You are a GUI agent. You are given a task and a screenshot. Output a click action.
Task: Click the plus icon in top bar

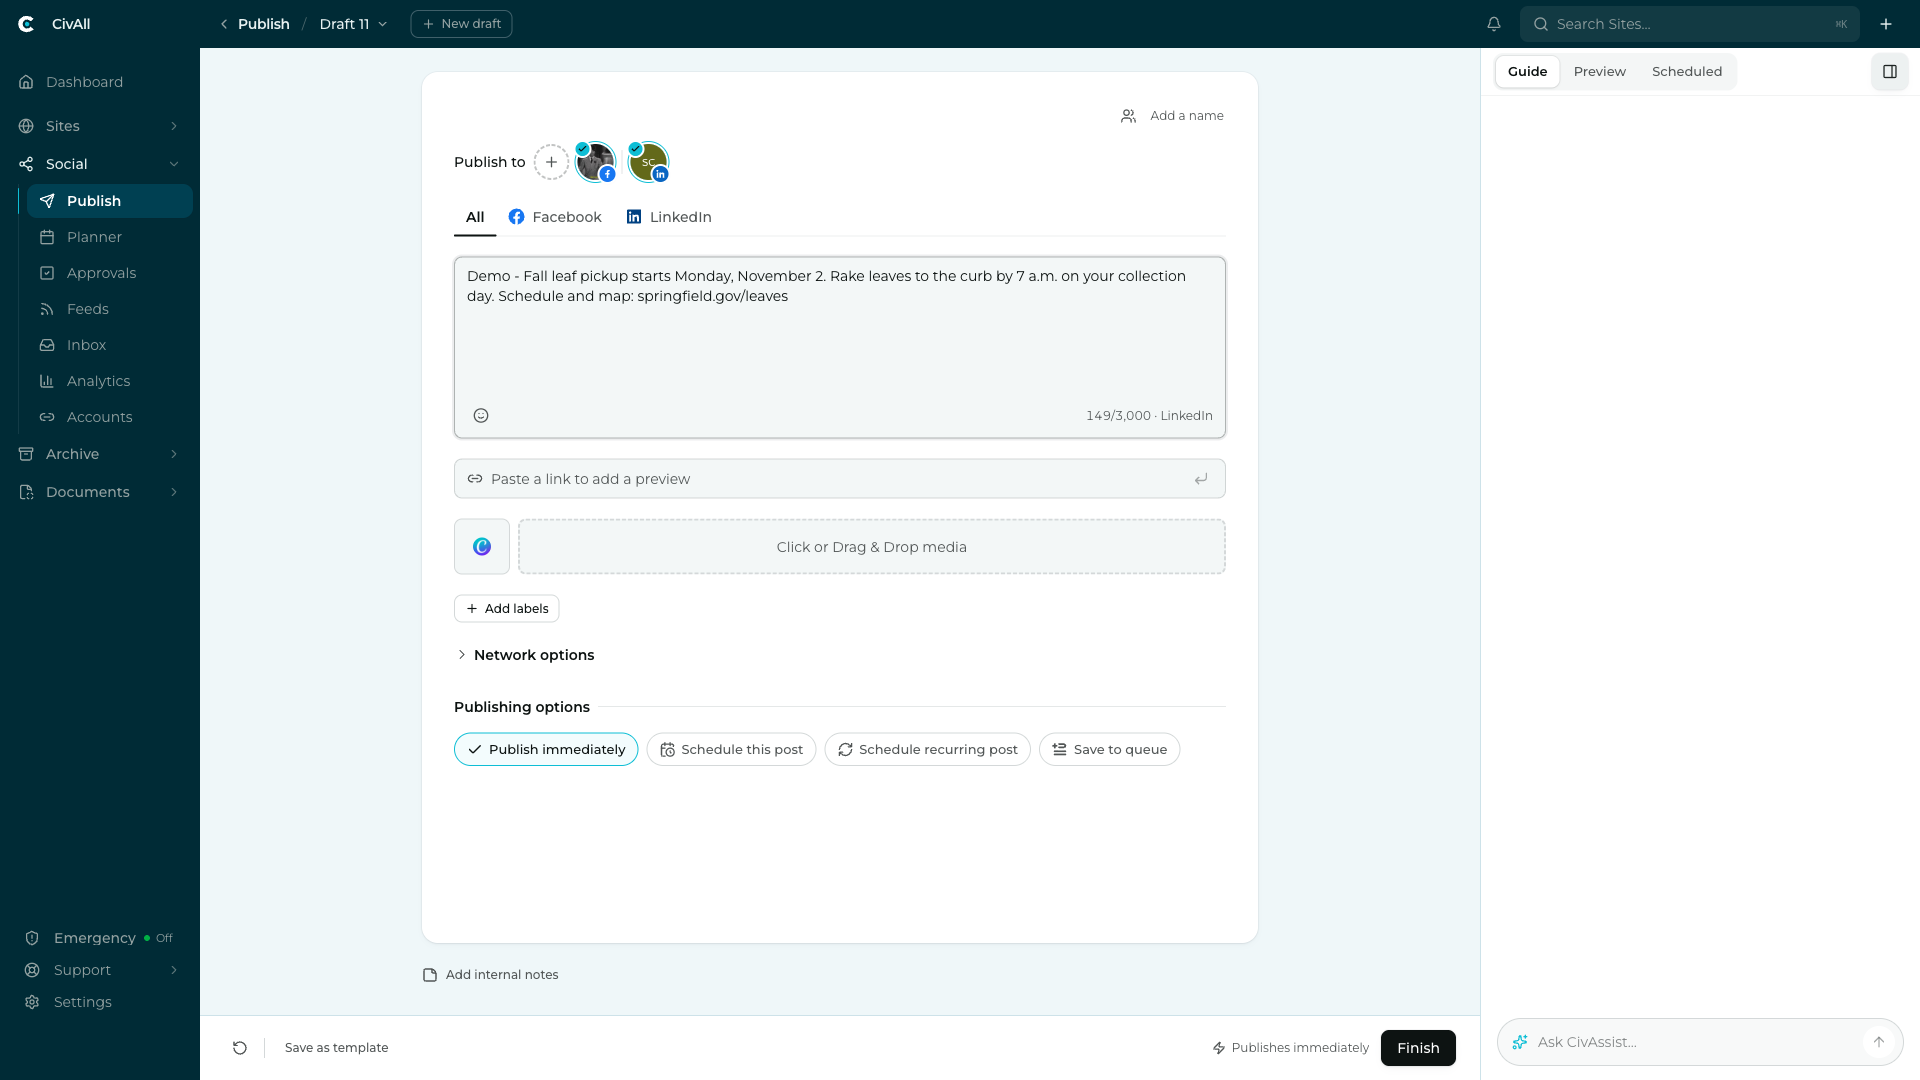coord(1886,24)
